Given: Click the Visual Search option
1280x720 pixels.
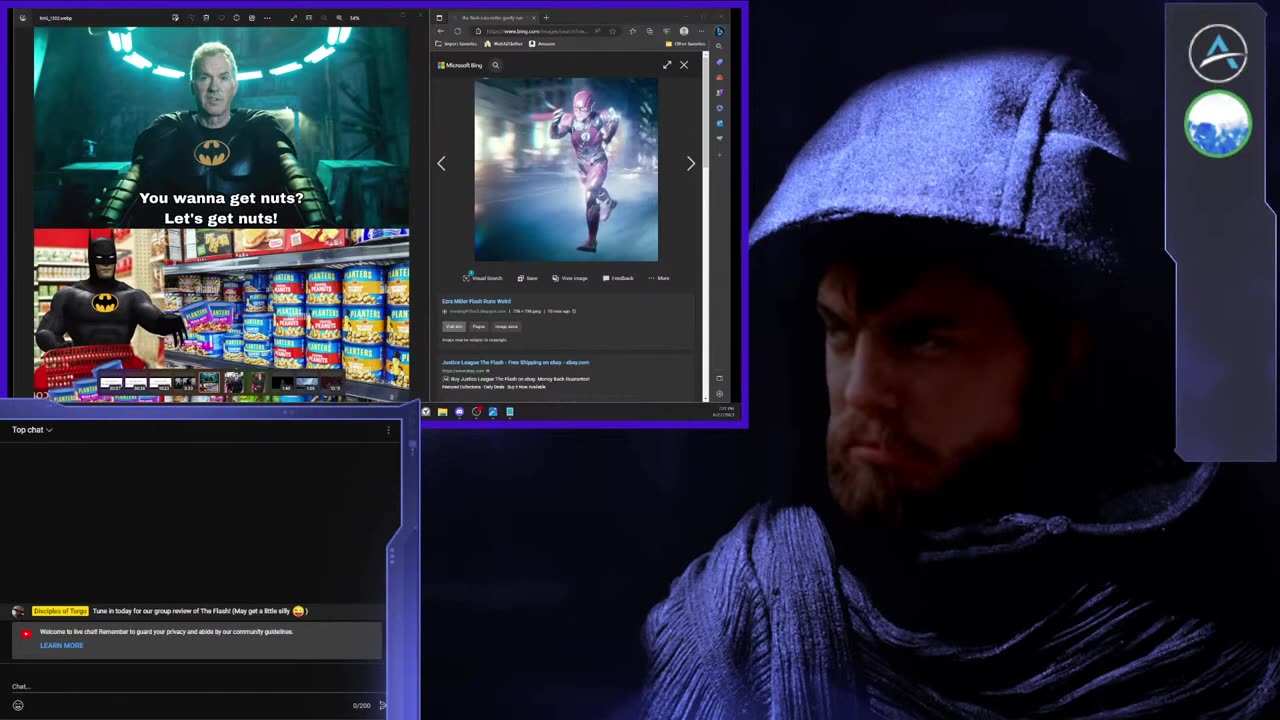Looking at the screenshot, I should [483, 278].
